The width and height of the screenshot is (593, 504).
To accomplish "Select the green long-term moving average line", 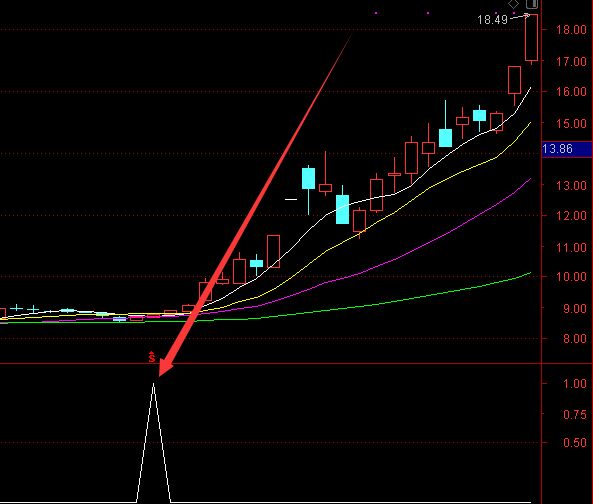I will pos(378,304).
